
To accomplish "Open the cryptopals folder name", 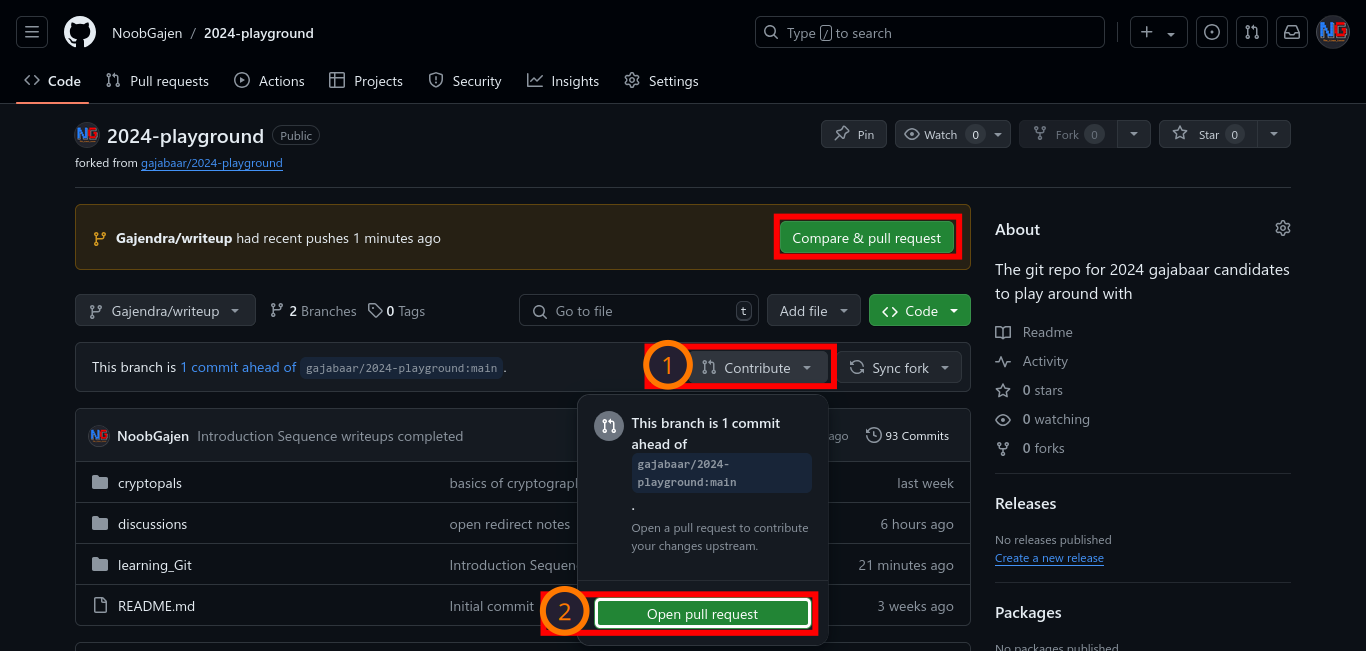I will tap(150, 483).
